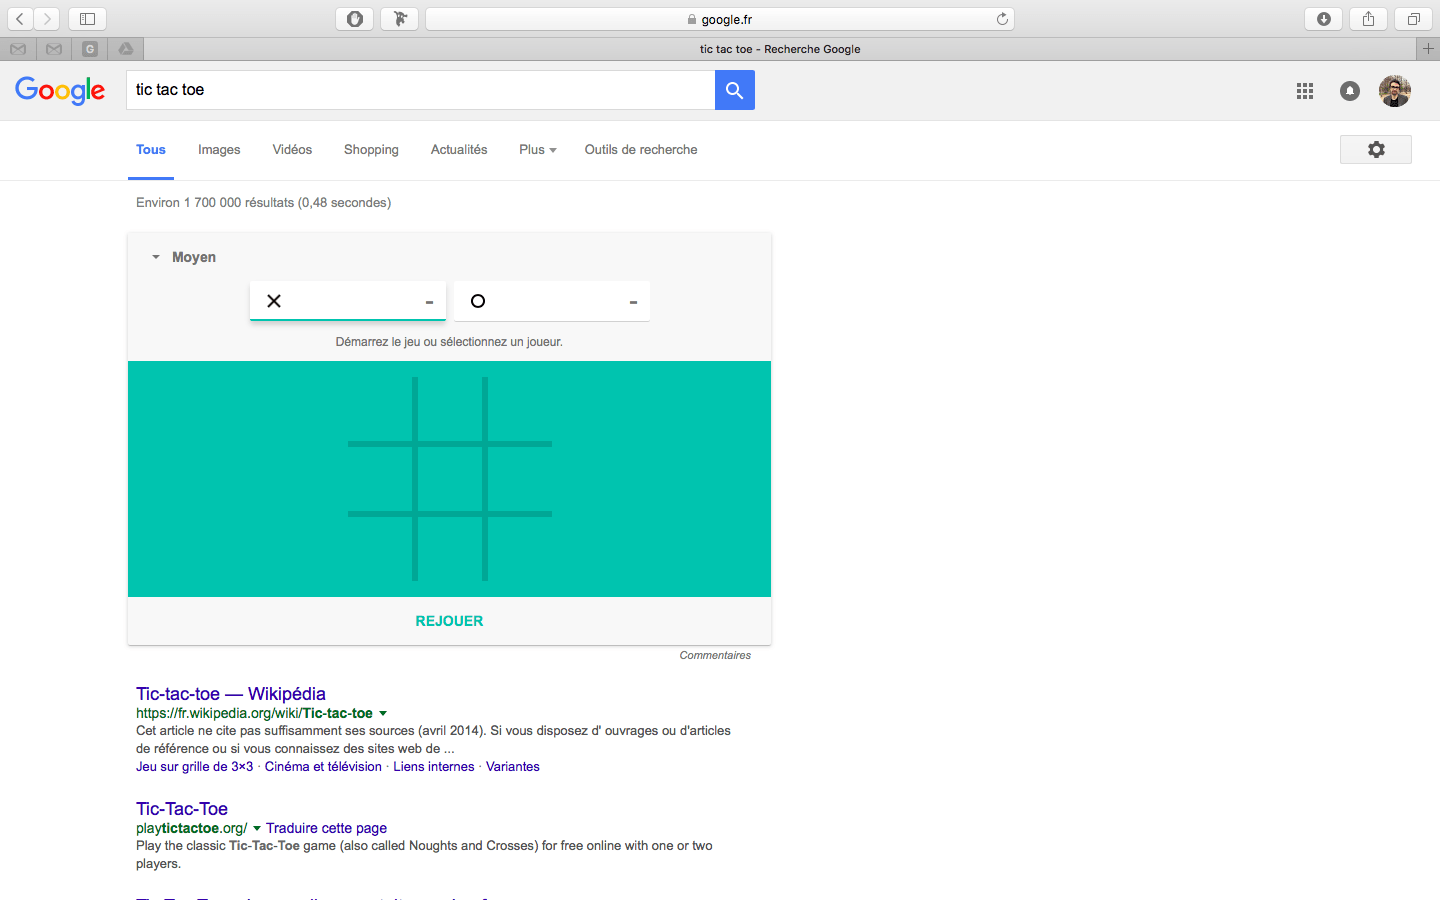
Task: Show the Safari sidebar
Action: pyautogui.click(x=87, y=19)
